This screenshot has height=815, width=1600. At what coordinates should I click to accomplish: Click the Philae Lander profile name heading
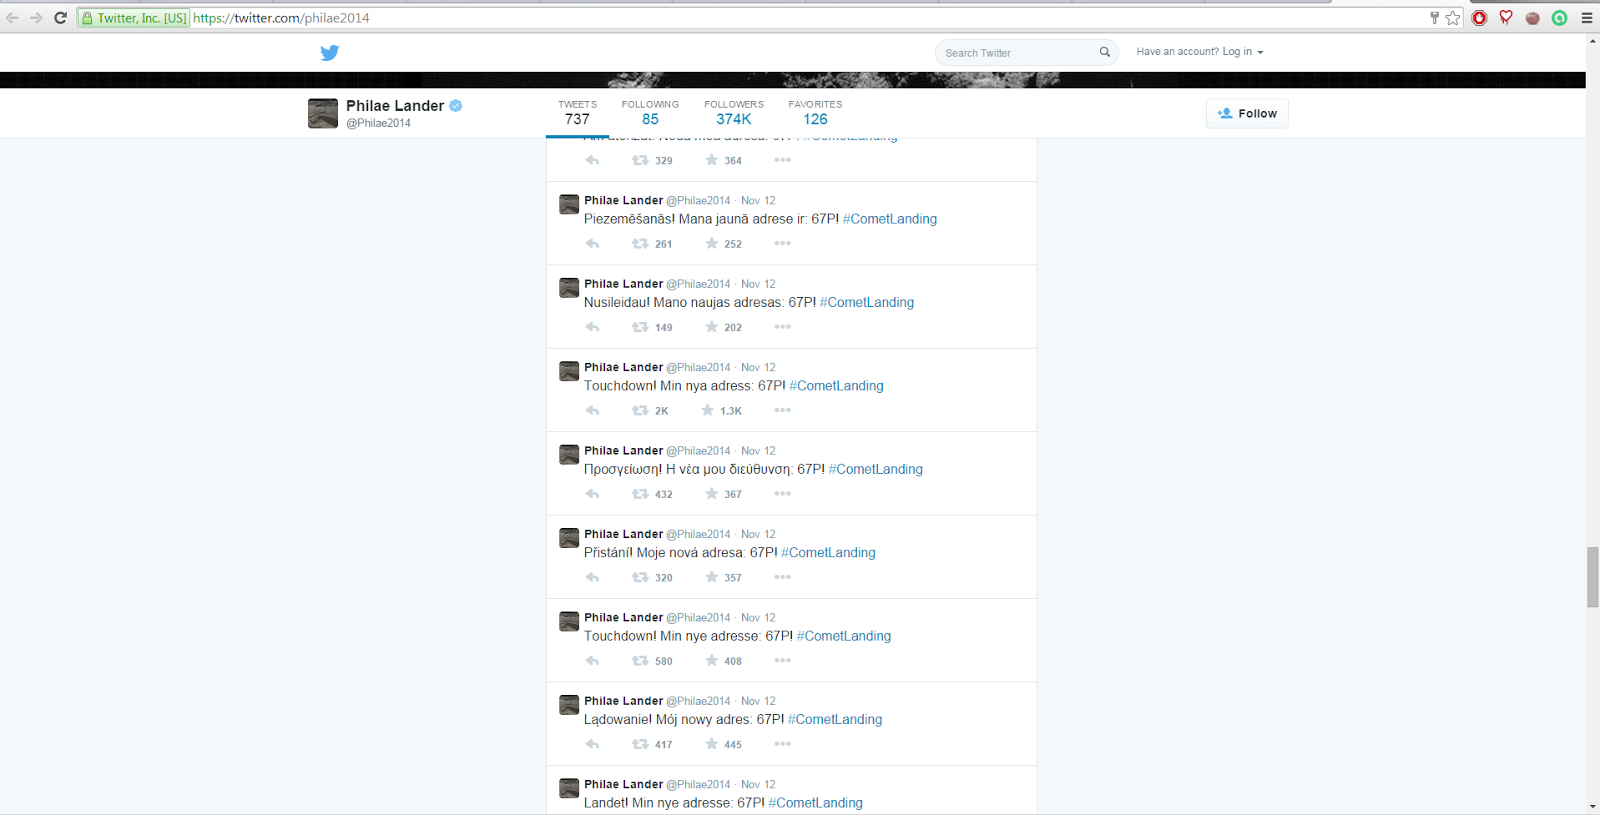395,106
